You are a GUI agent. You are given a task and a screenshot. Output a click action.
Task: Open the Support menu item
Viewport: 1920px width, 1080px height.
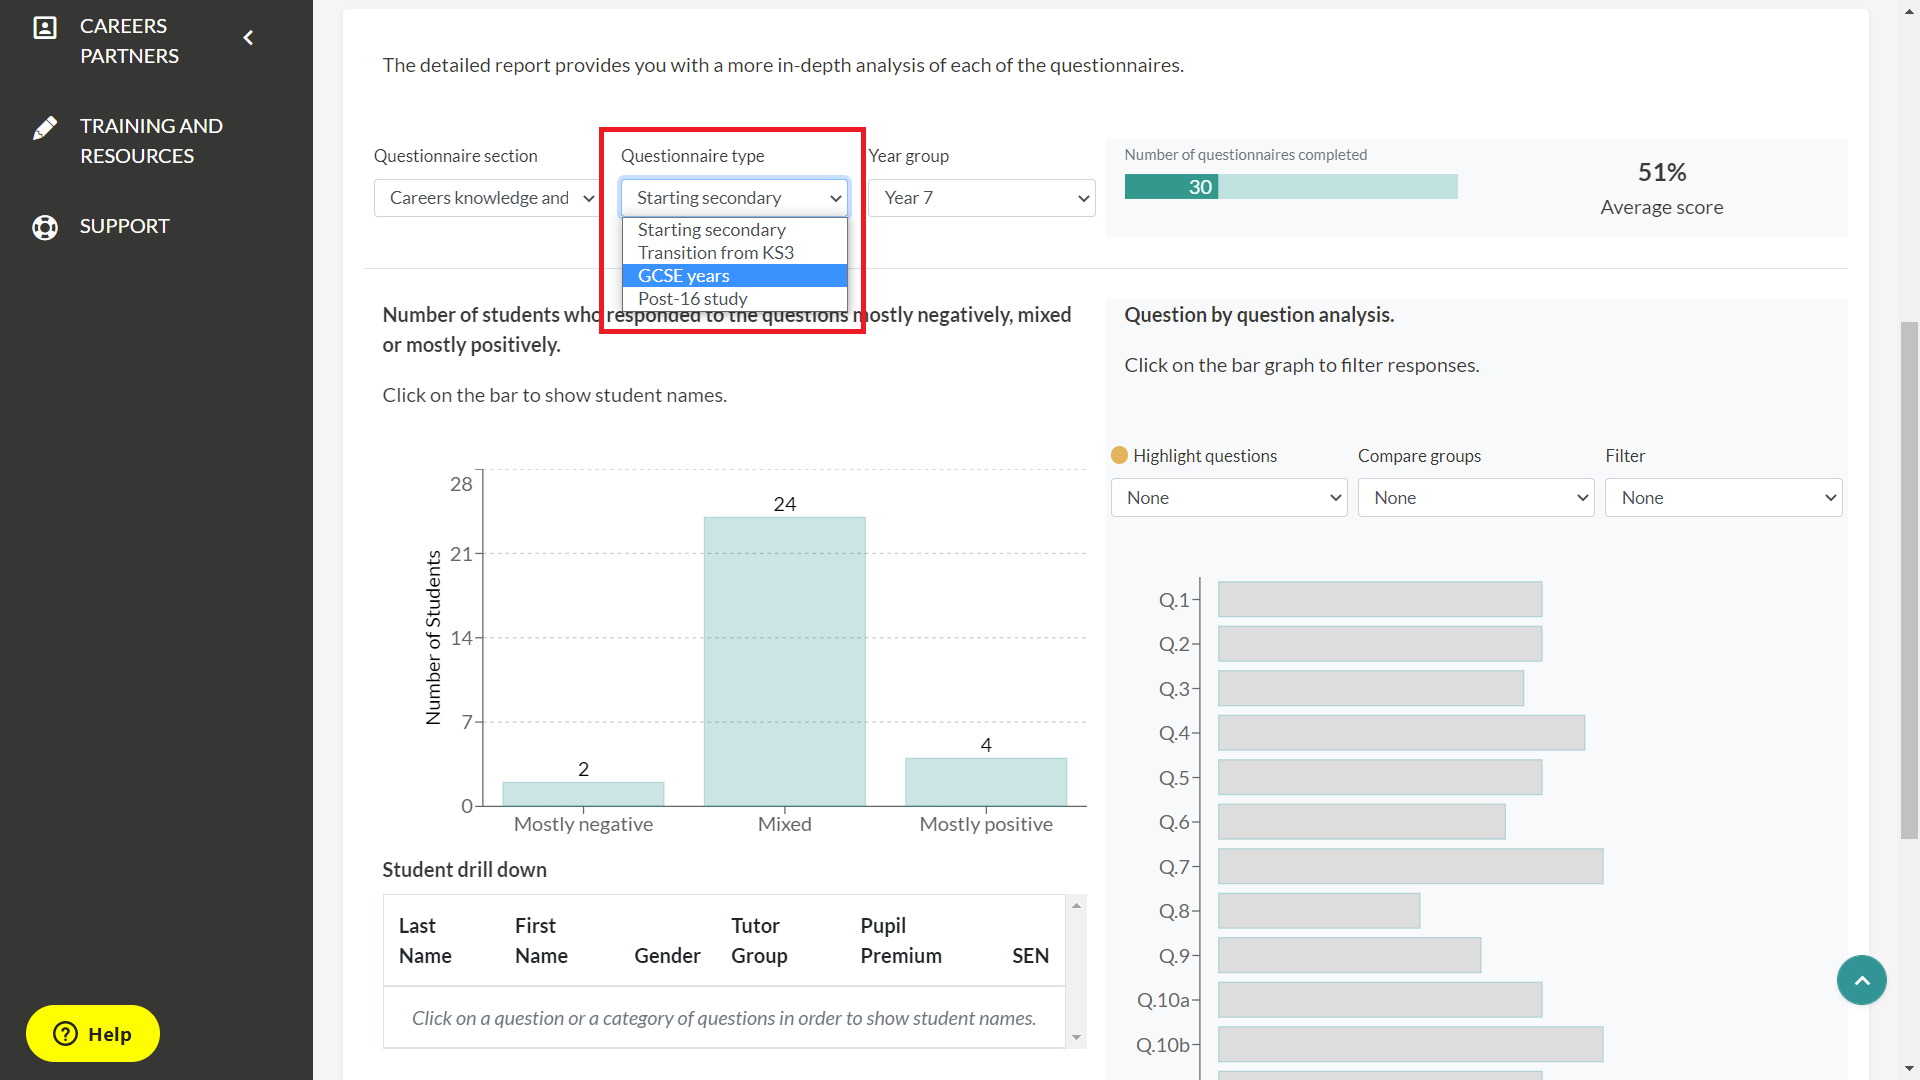point(124,226)
